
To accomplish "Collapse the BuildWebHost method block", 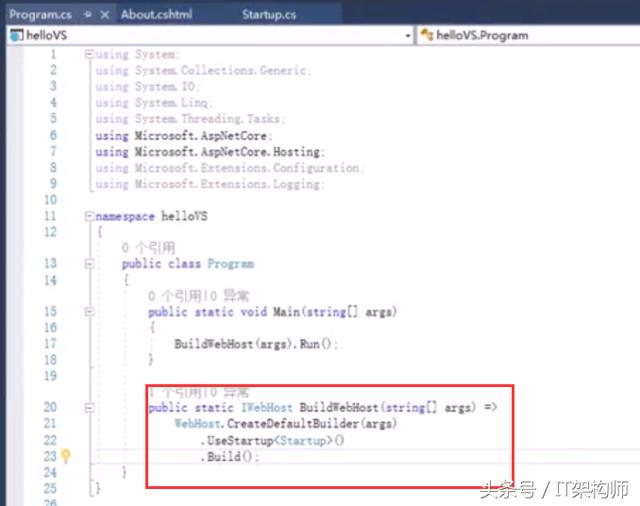I will (89, 408).
